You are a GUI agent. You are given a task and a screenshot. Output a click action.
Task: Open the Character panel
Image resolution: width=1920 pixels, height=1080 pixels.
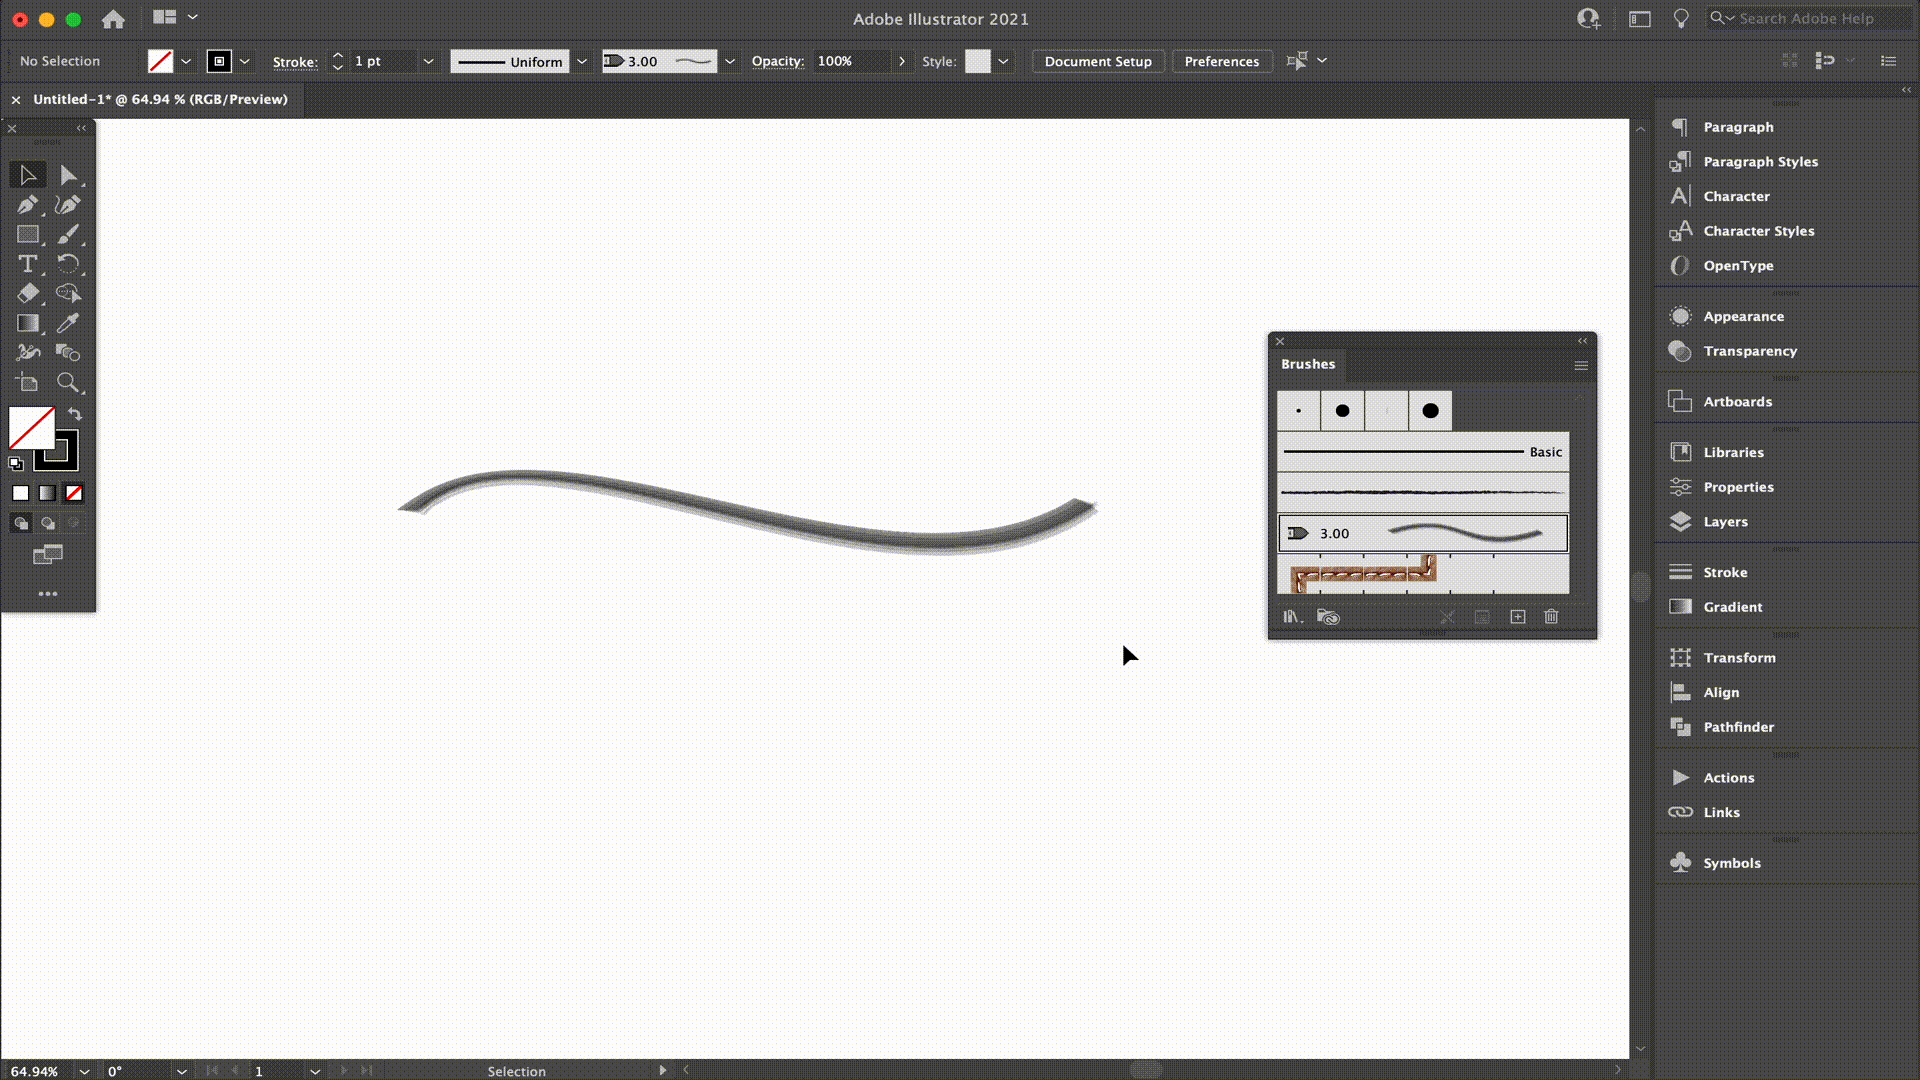click(x=1736, y=196)
